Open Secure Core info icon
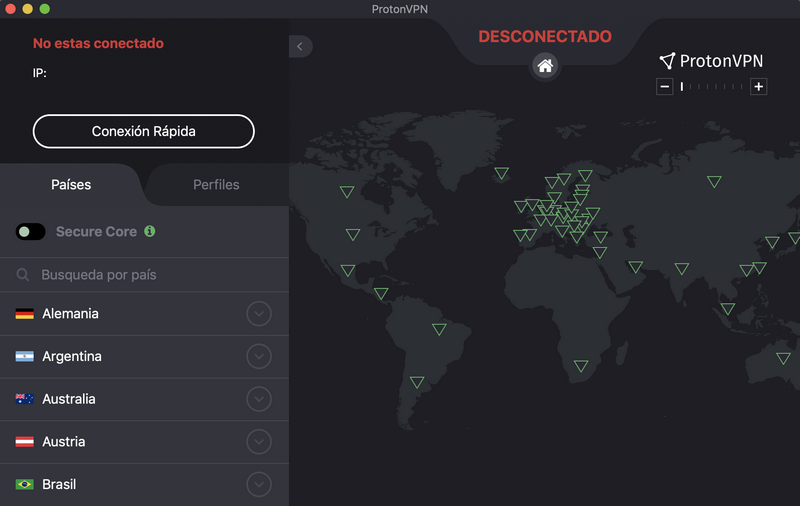 click(149, 231)
